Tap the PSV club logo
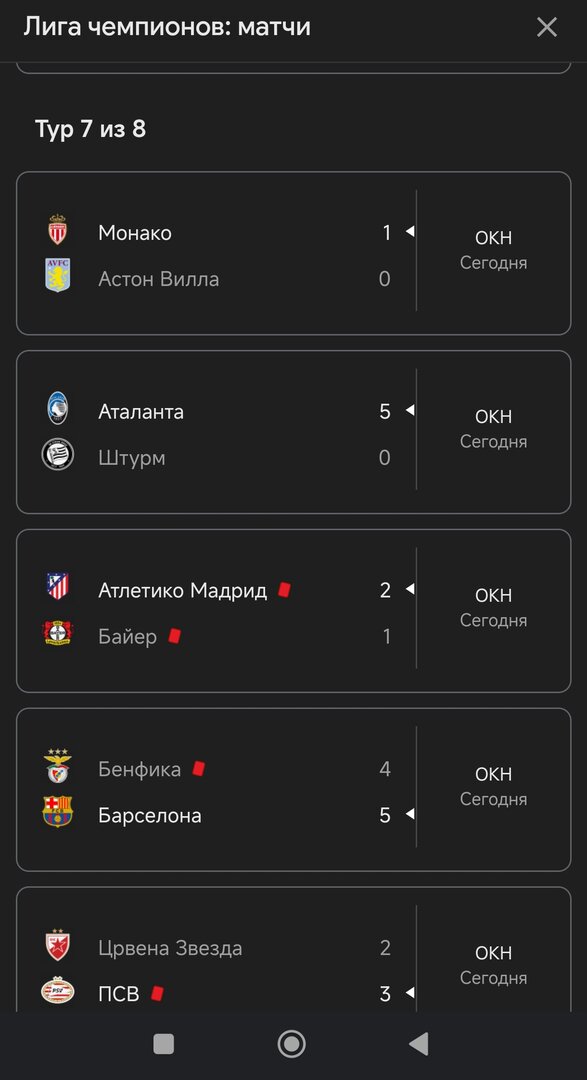This screenshot has width=587, height=1080. point(58,991)
